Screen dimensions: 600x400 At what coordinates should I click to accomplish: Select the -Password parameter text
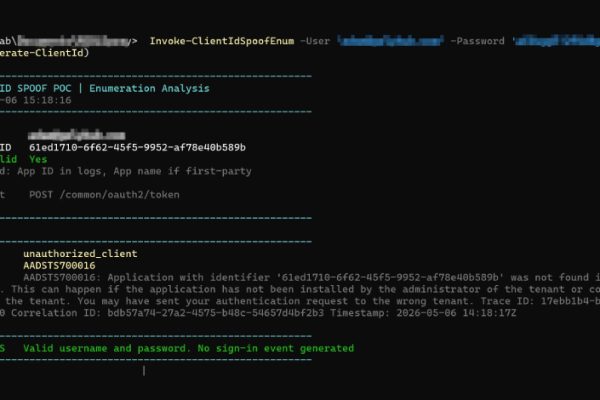coord(477,41)
